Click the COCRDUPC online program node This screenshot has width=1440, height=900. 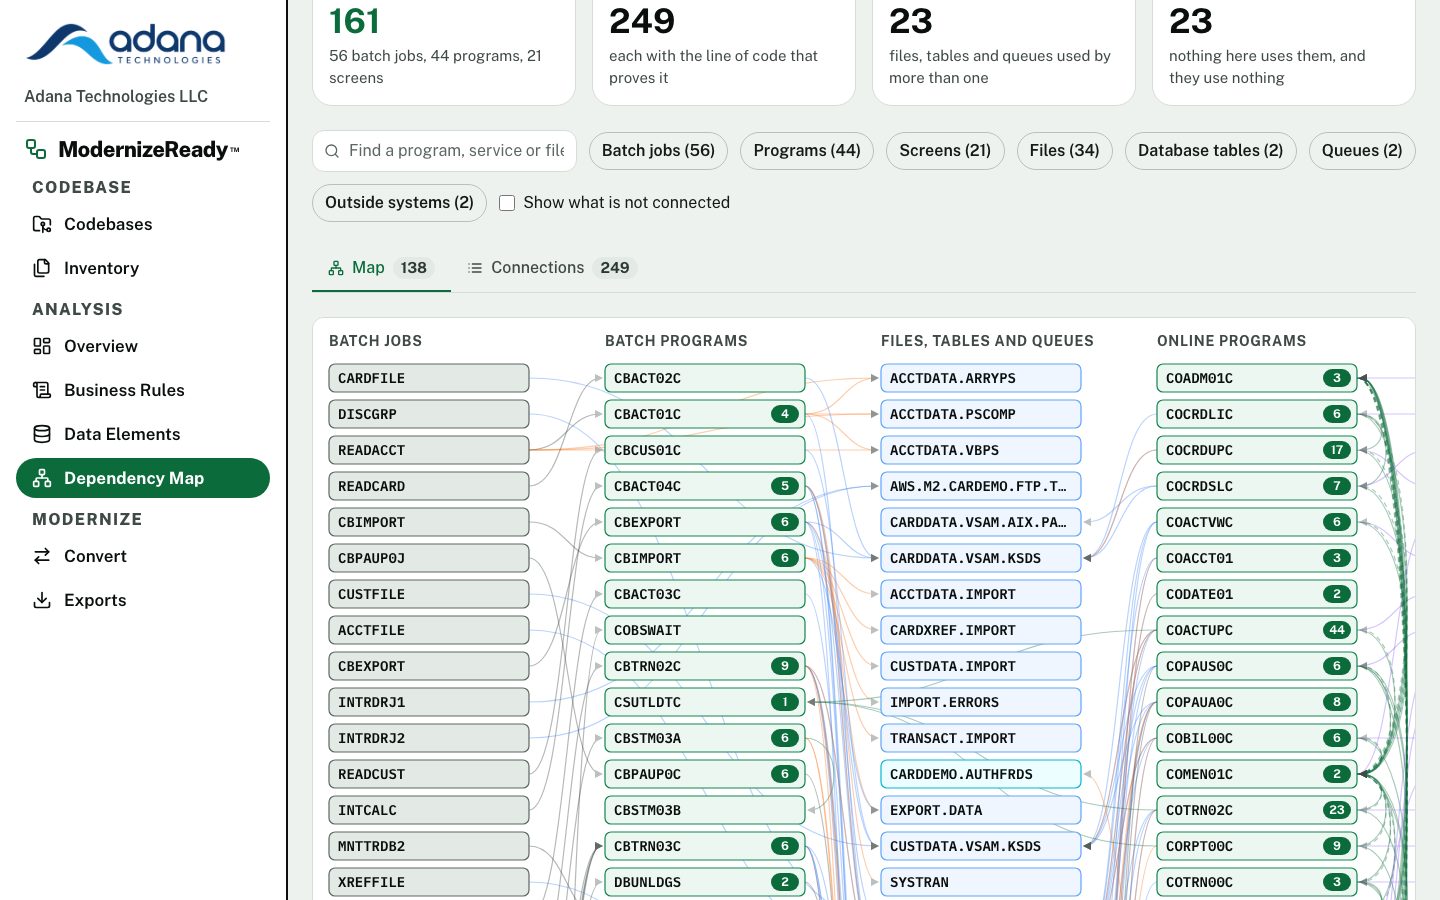coord(1257,450)
